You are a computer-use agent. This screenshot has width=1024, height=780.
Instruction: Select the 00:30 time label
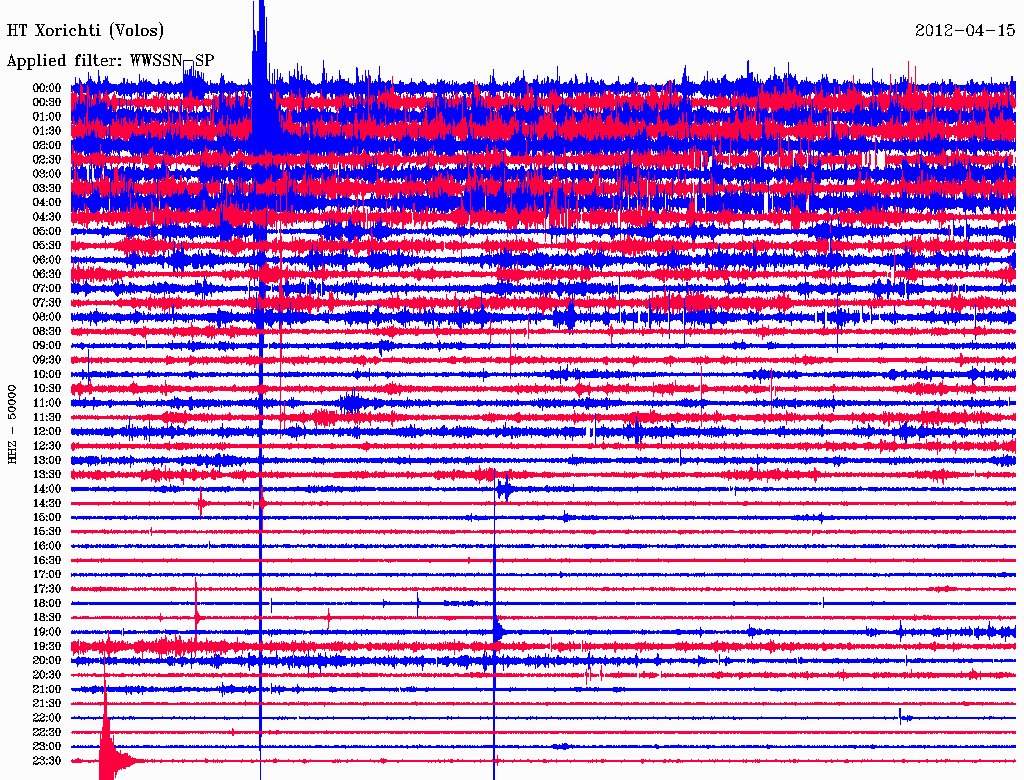[x=47, y=102]
